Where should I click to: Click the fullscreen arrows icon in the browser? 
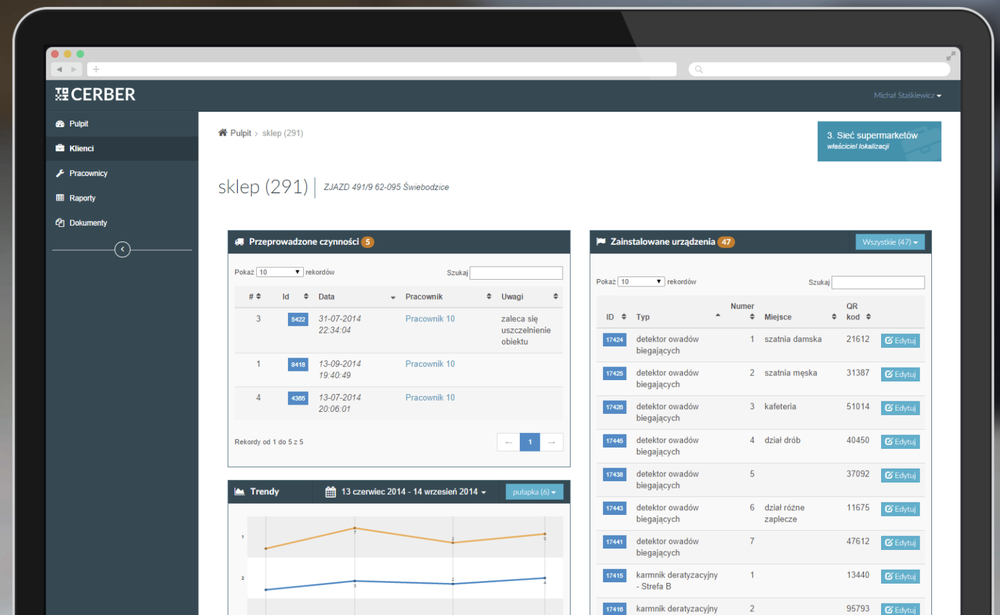pyautogui.click(x=950, y=56)
